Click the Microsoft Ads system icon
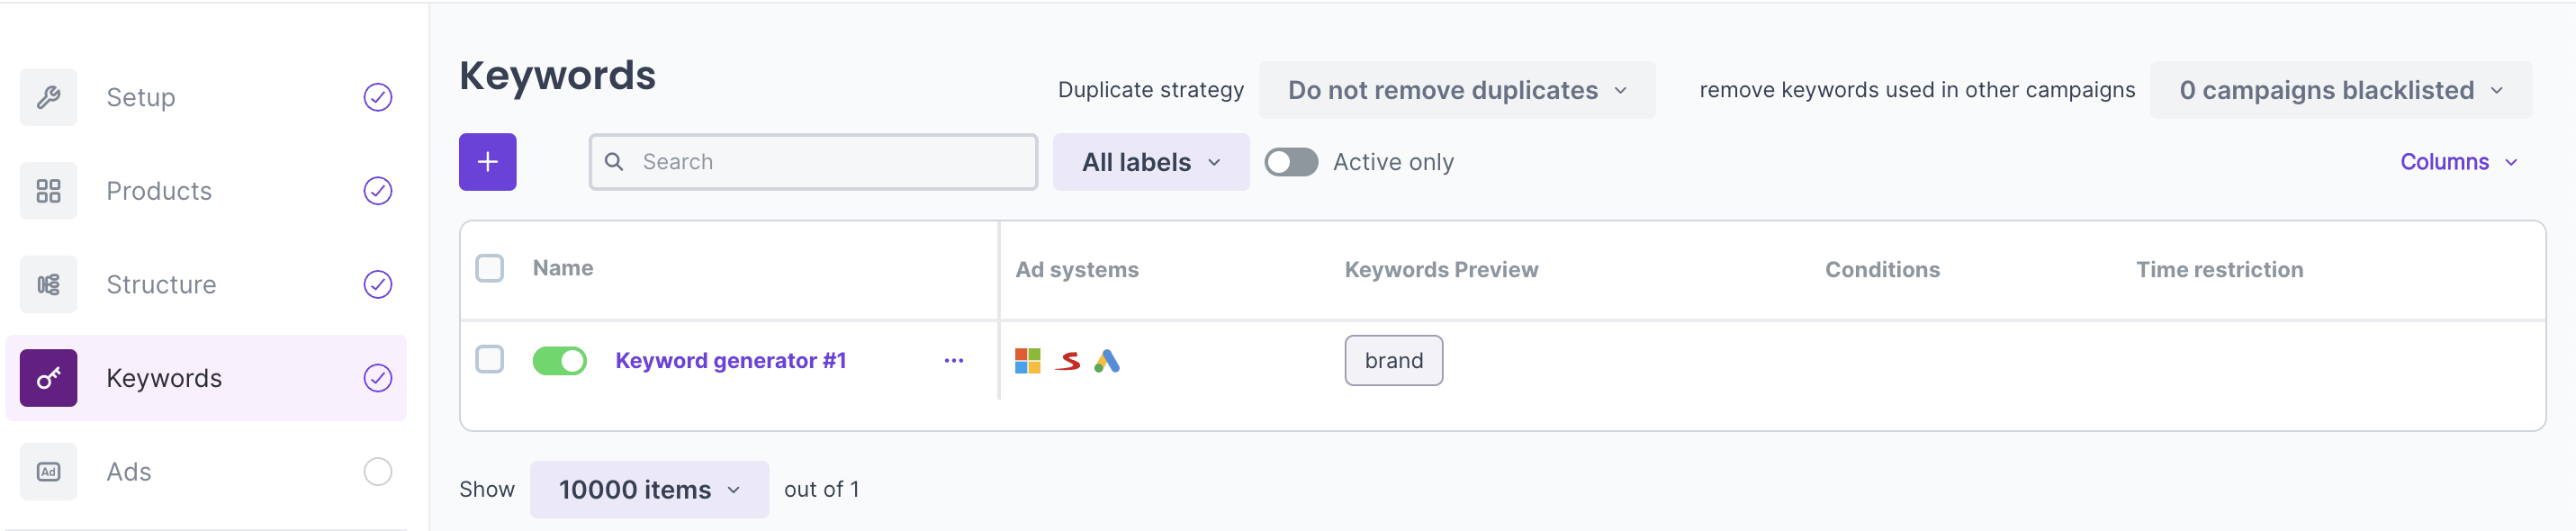Screen dimensions: 2576x531 tap(1027, 361)
